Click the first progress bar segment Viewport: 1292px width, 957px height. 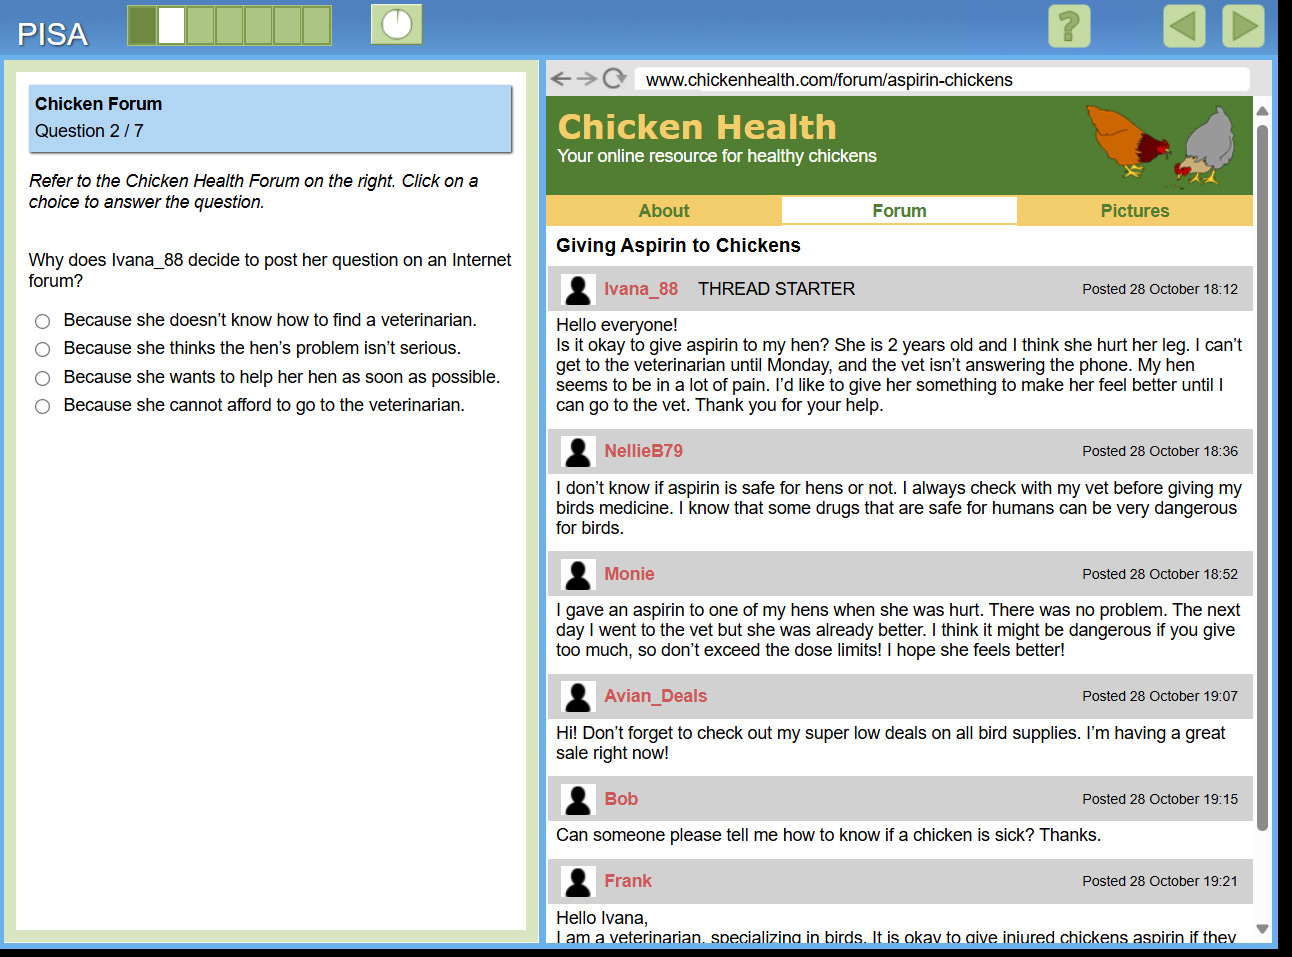142,26
